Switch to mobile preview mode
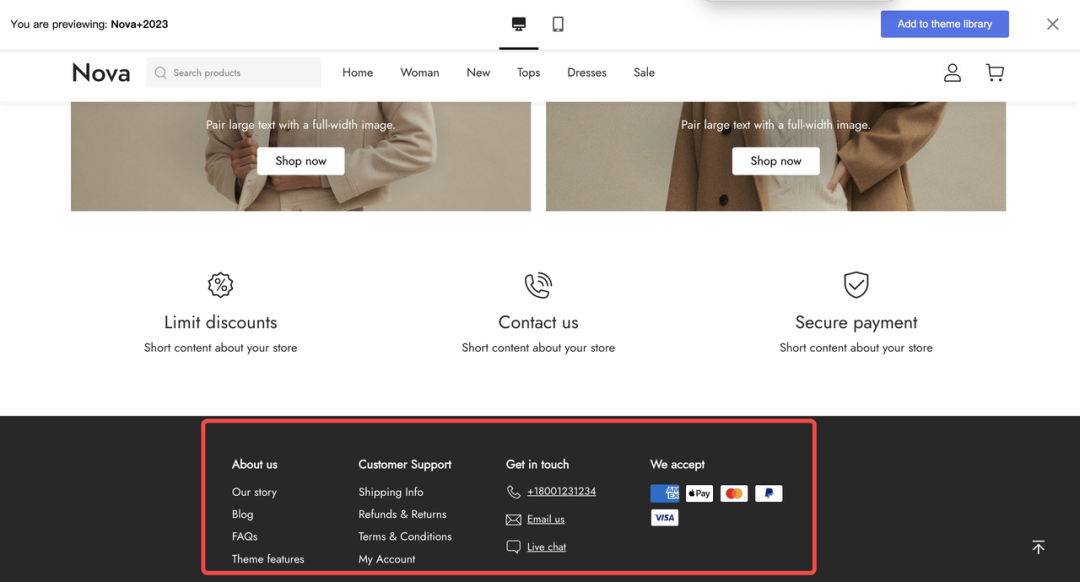 coord(558,24)
